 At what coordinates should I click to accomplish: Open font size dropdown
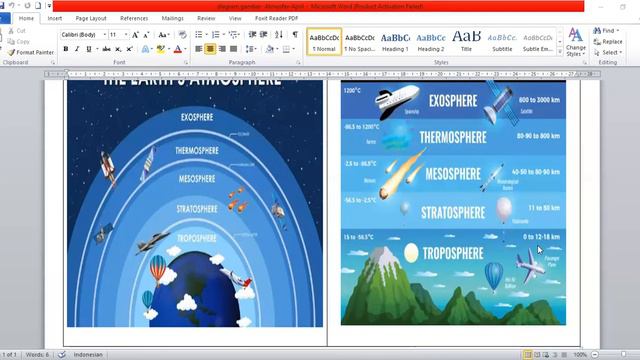click(x=126, y=35)
